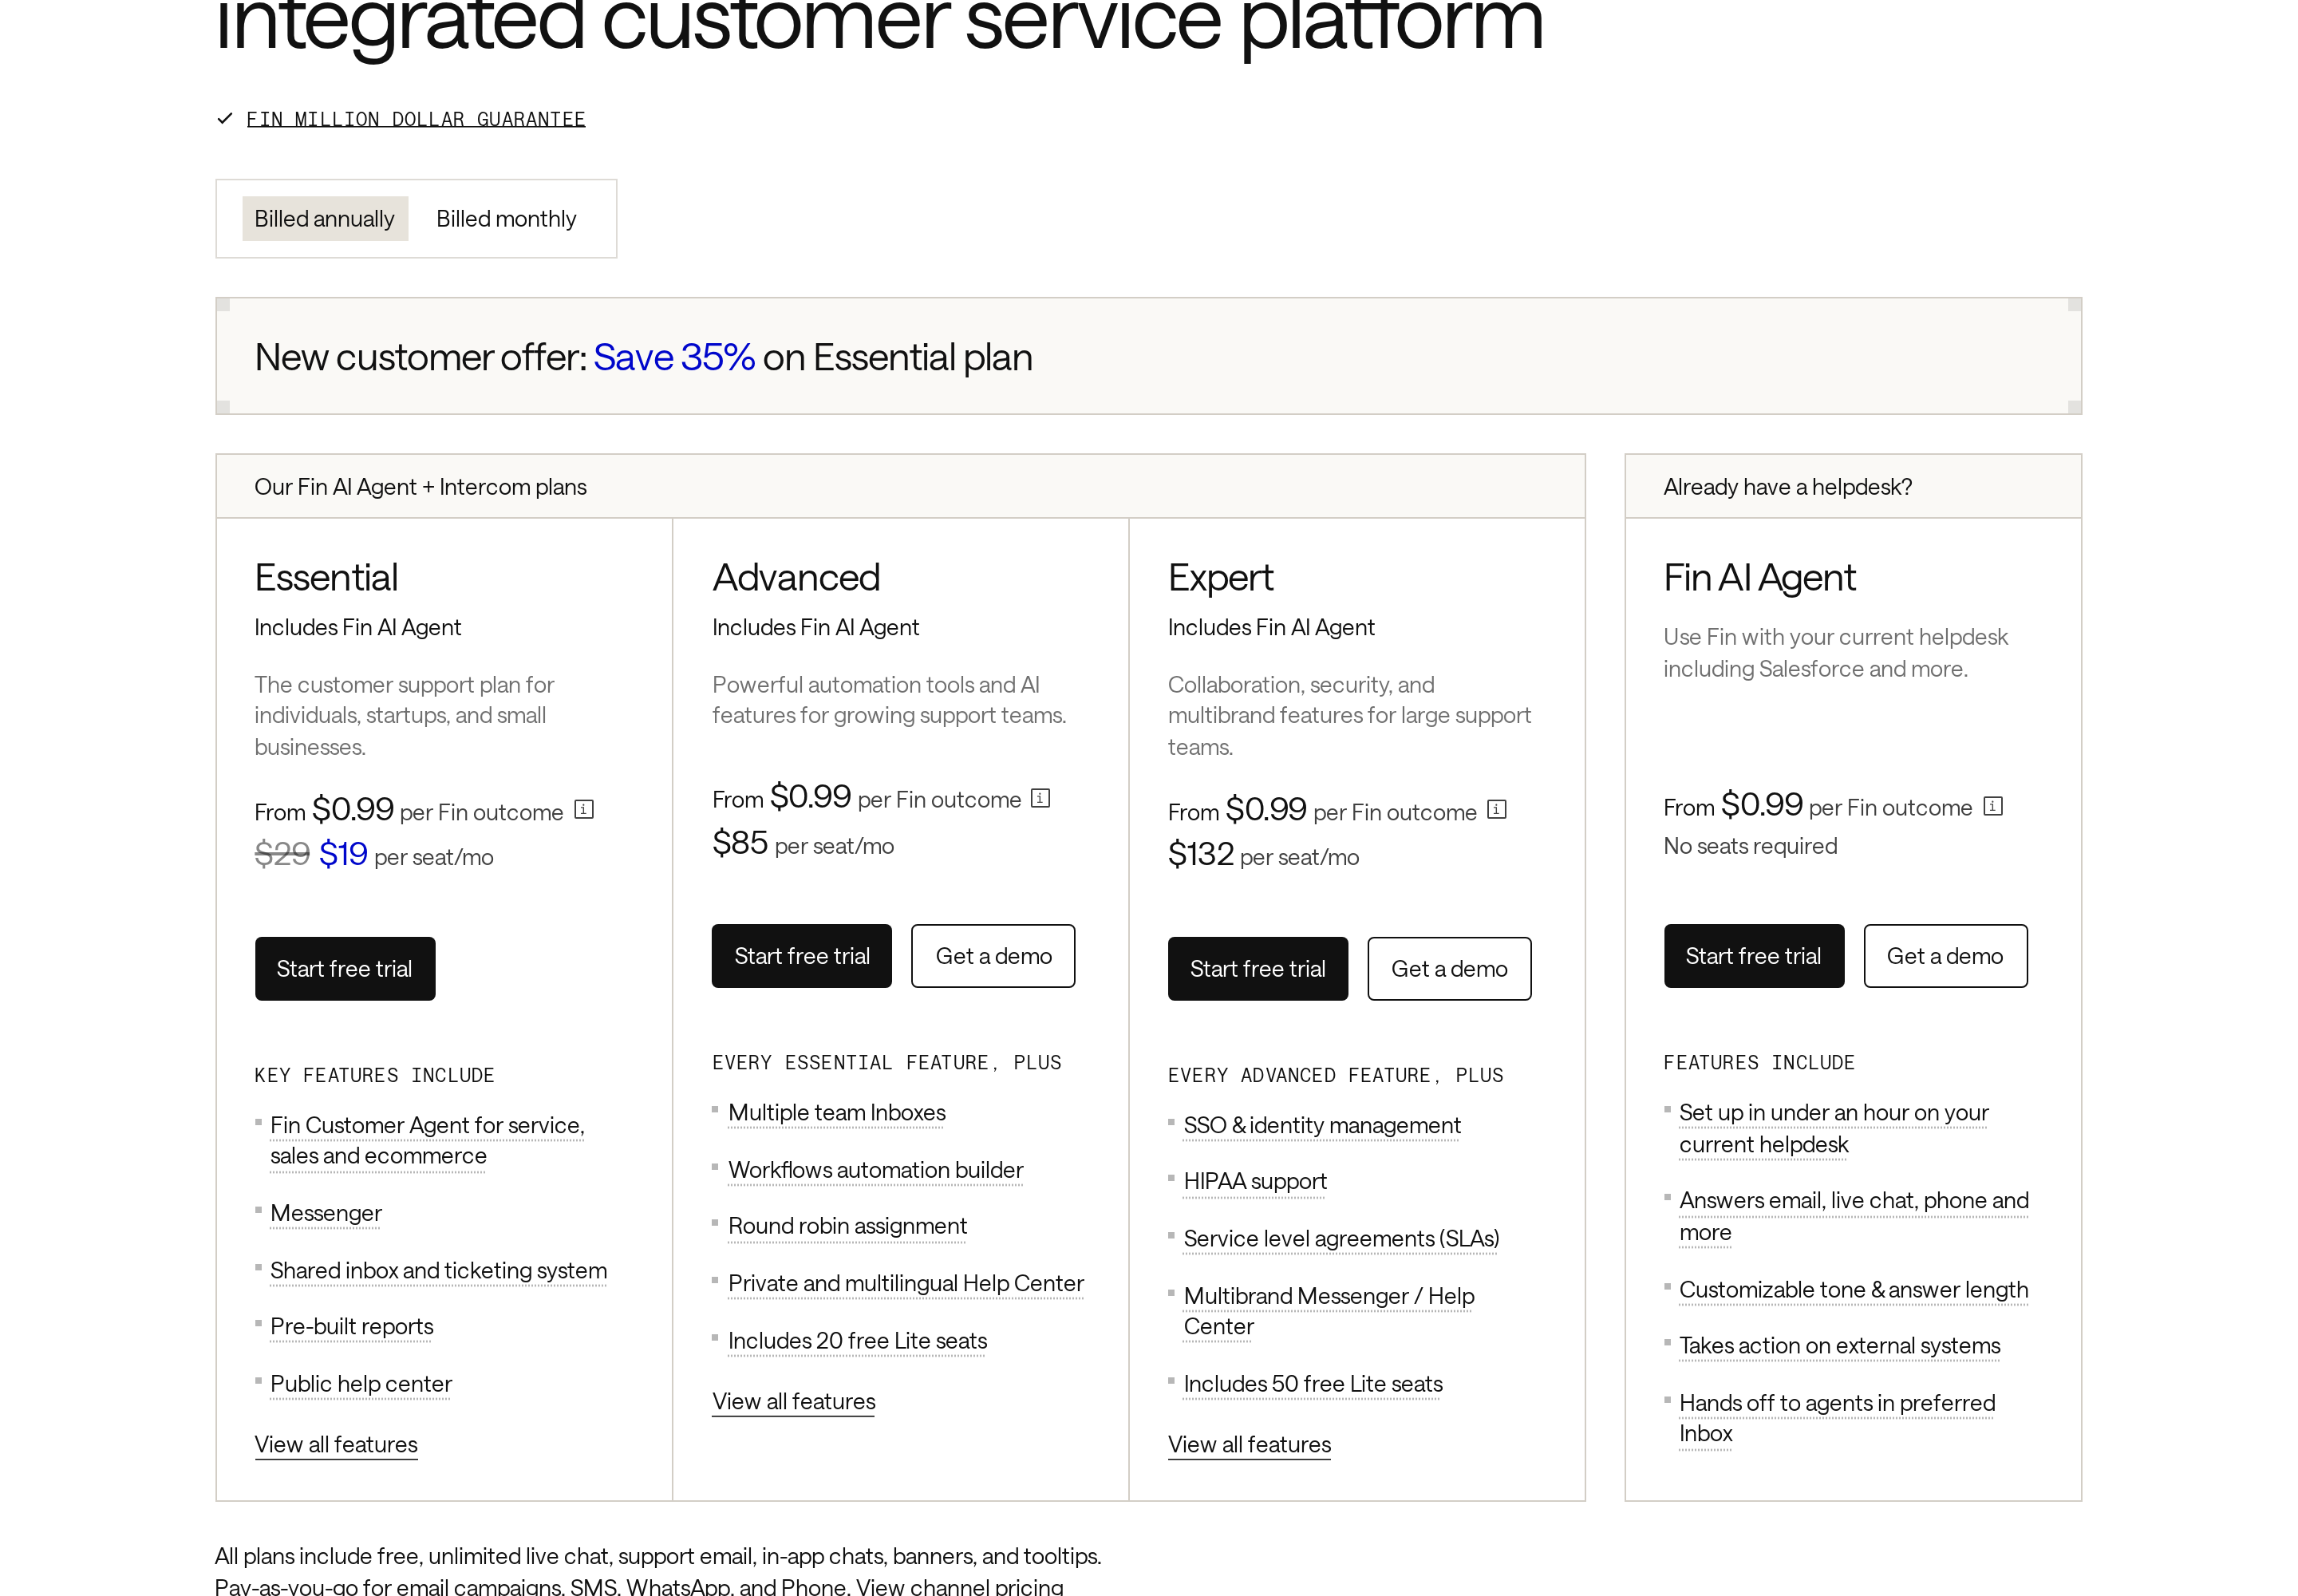
Task: Click Multiple team Inboxes feature
Action: (837, 1113)
